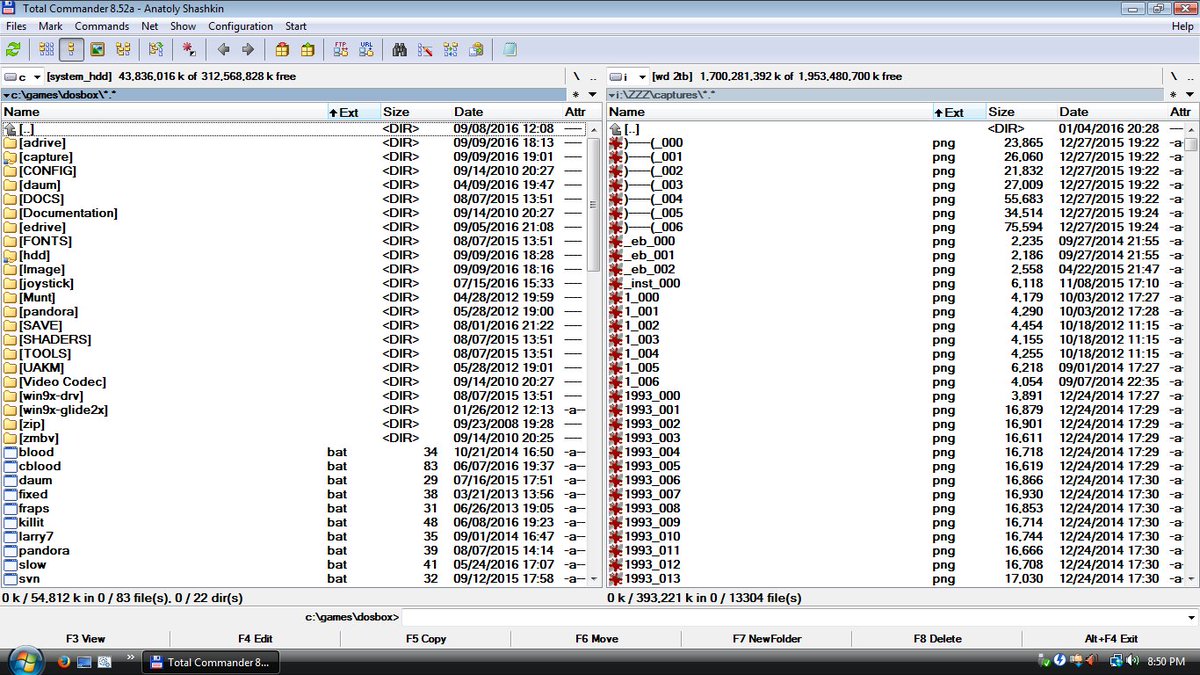Select the pandora bat file row
The width and height of the screenshot is (1200, 675).
click(292, 550)
